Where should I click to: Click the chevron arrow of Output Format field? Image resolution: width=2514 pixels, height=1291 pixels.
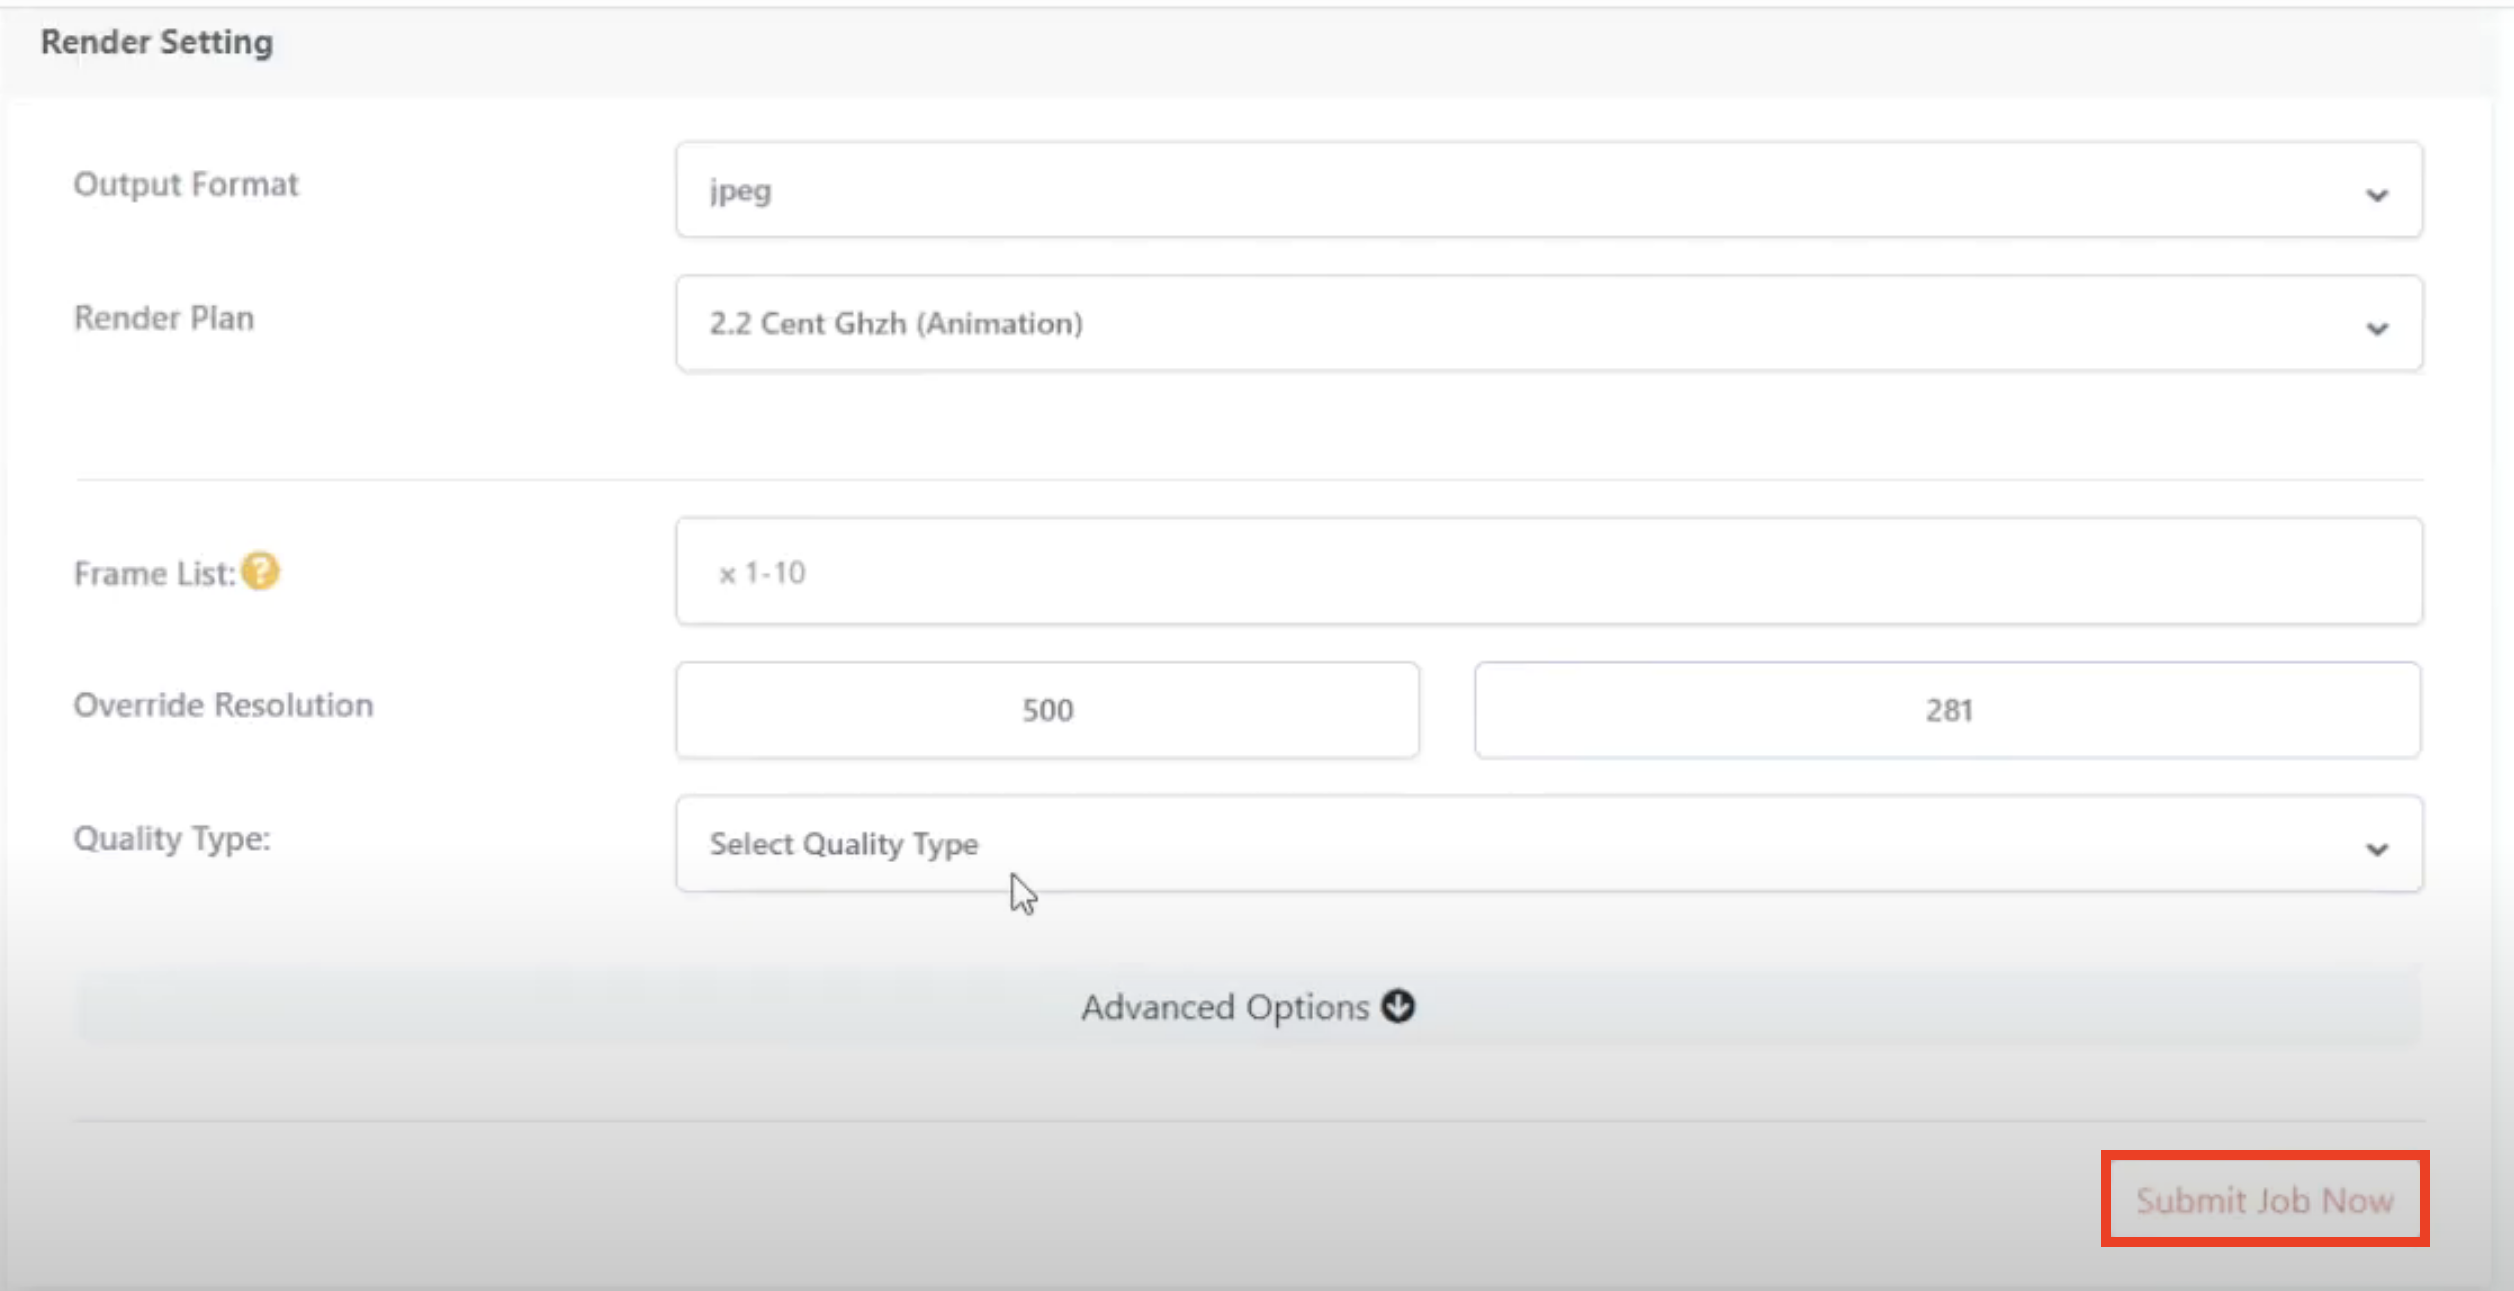[2377, 195]
